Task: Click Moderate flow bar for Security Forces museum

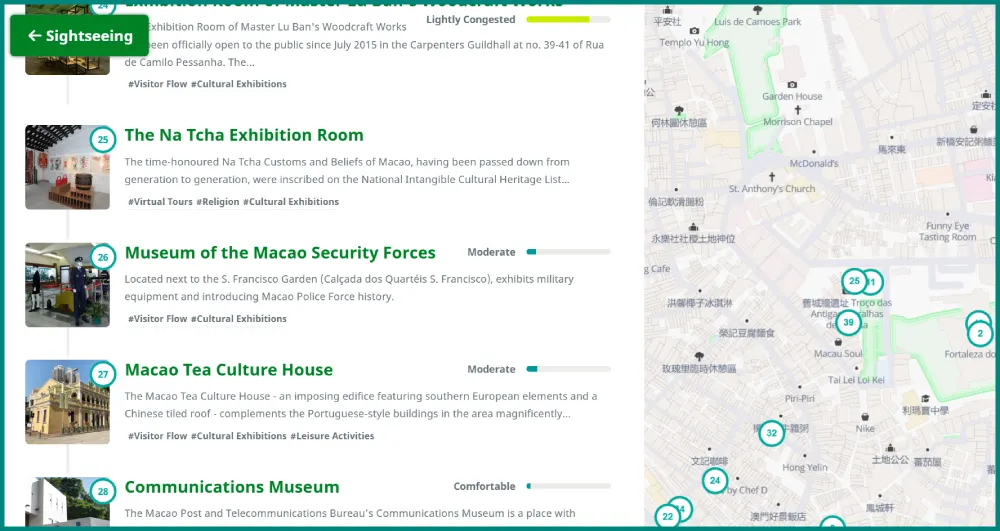Action: [568, 252]
